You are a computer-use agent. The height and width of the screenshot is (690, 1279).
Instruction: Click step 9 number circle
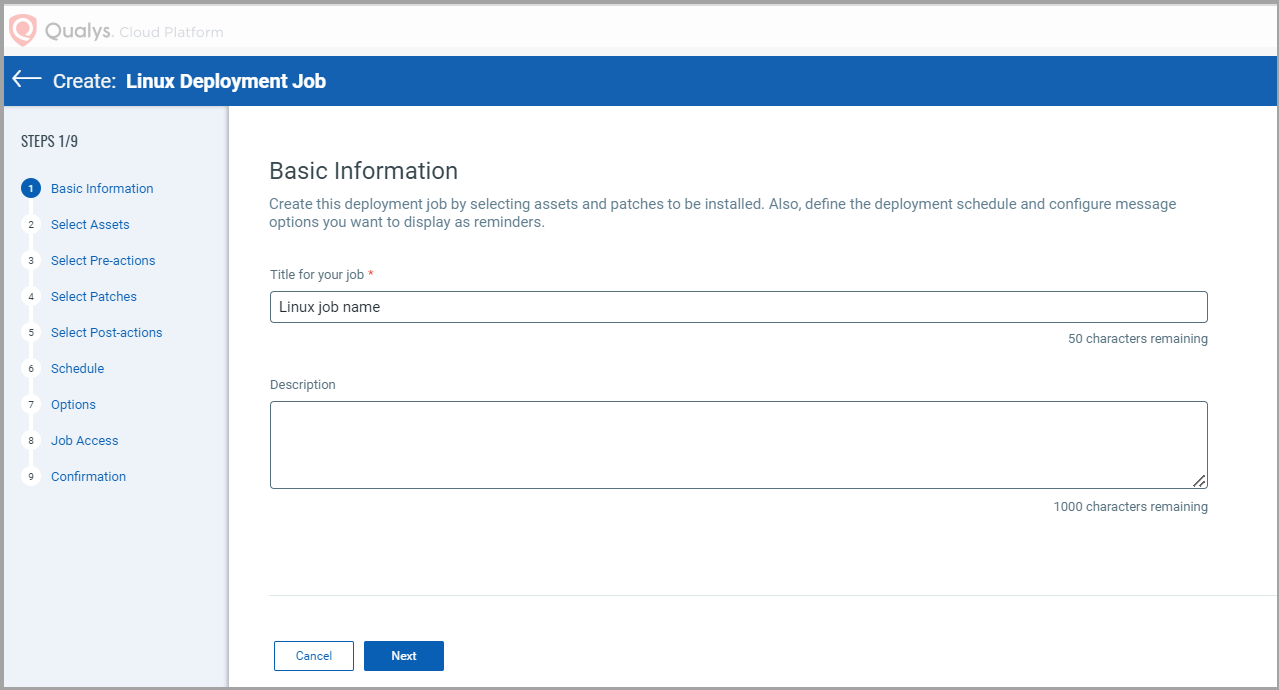click(31, 477)
